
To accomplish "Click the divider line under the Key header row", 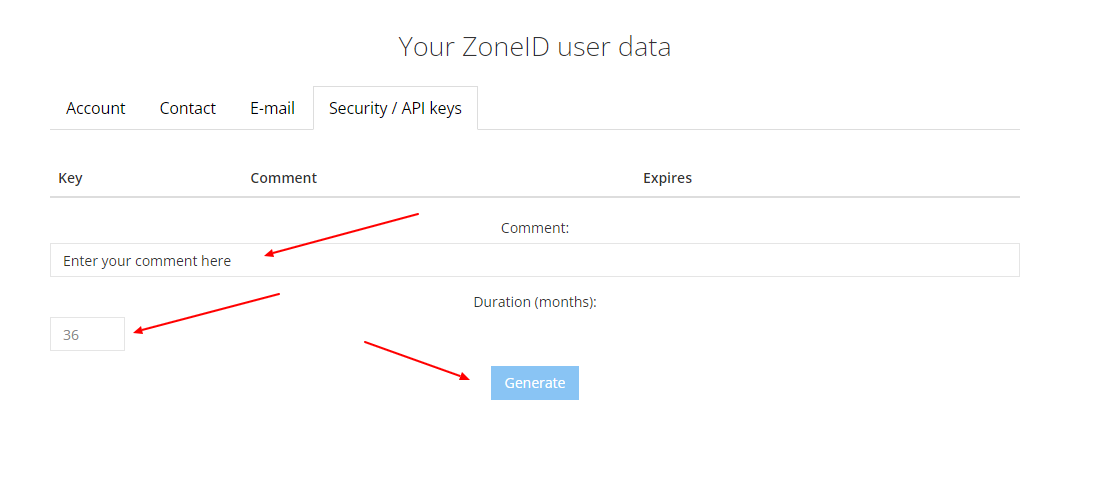I will (x=534, y=197).
